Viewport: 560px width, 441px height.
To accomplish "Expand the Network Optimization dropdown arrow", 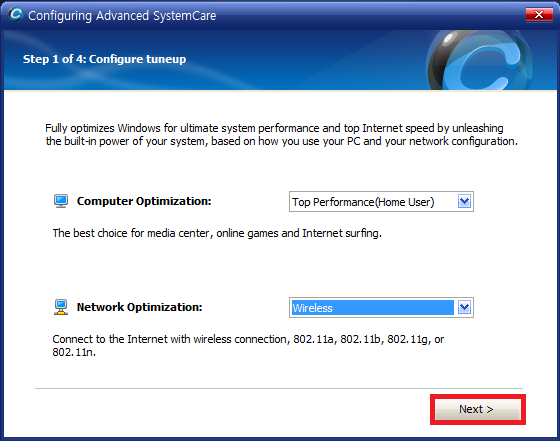I will point(464,307).
